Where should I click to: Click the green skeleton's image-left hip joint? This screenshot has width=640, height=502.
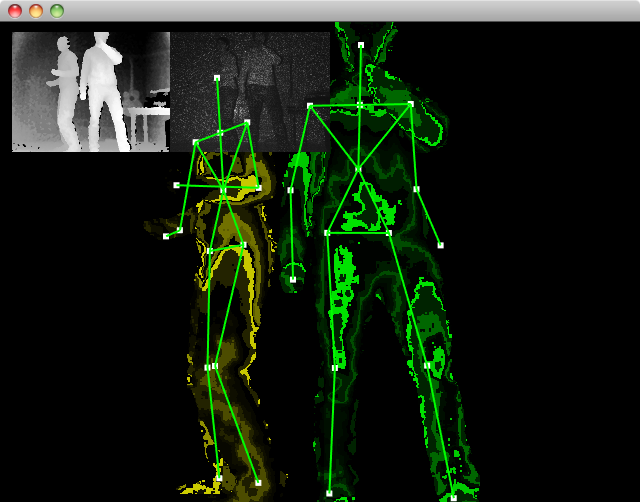[x=327, y=233]
